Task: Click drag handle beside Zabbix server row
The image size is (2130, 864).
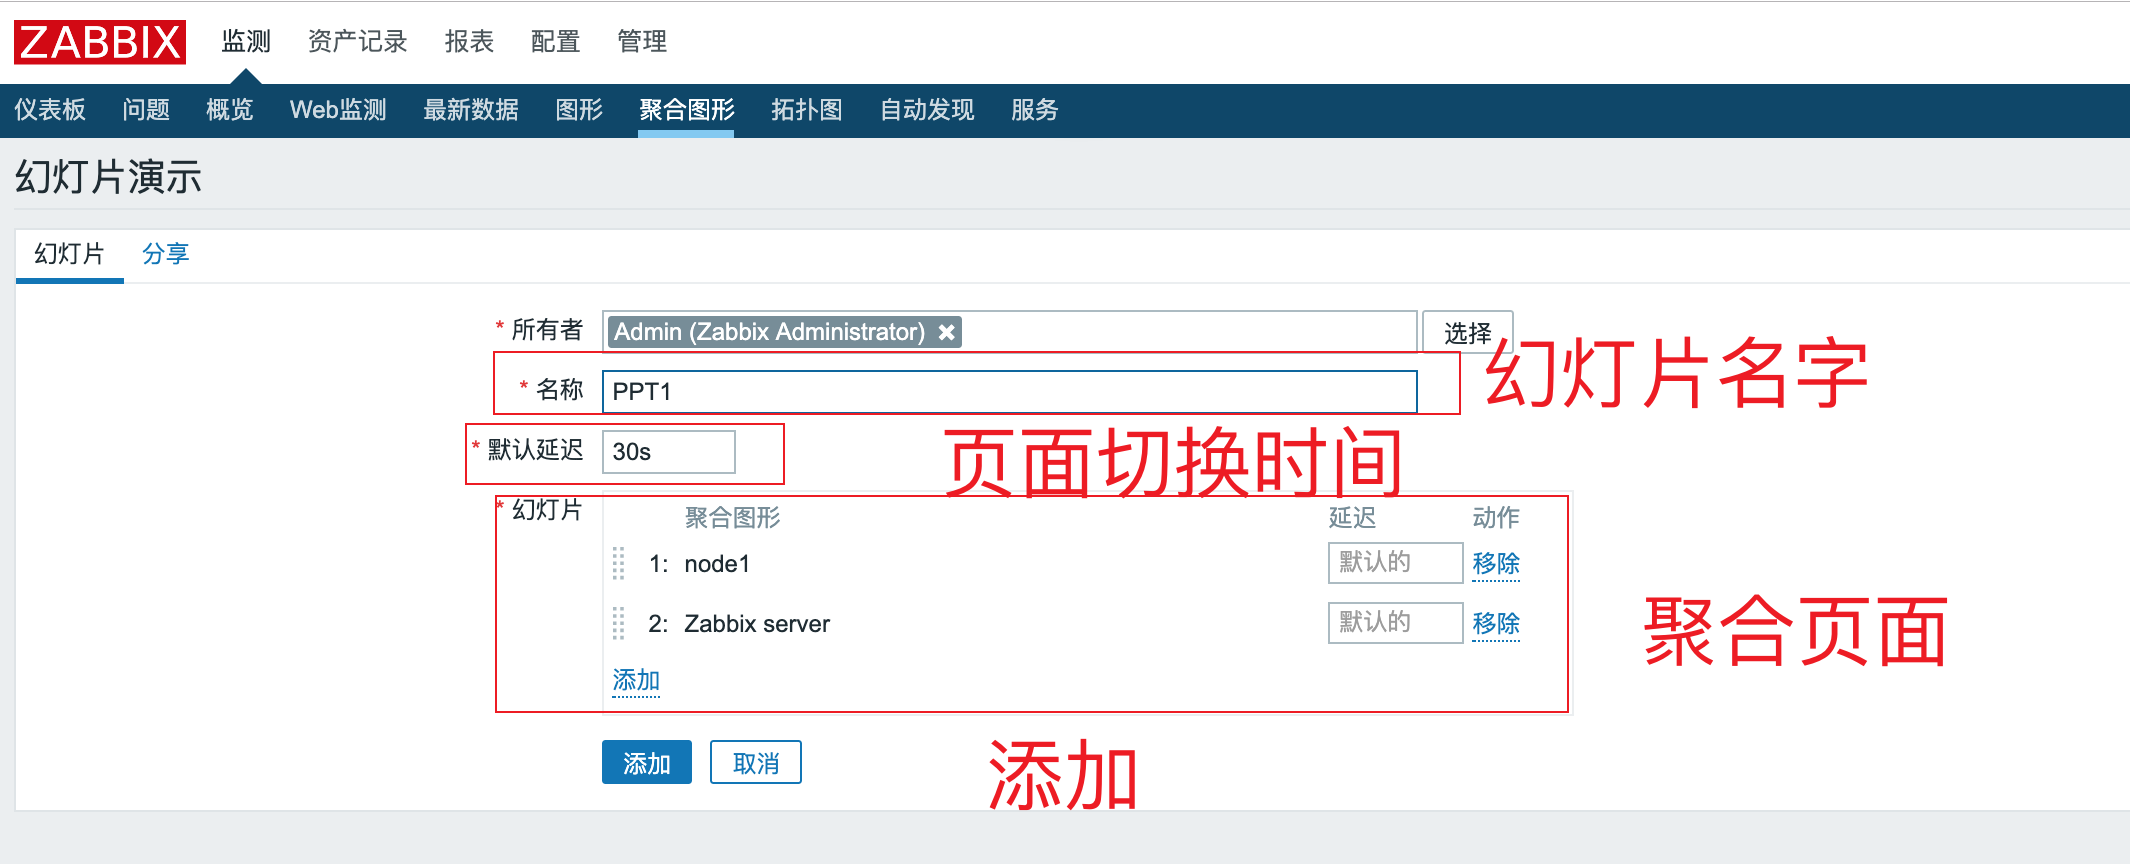Action: pos(618,623)
